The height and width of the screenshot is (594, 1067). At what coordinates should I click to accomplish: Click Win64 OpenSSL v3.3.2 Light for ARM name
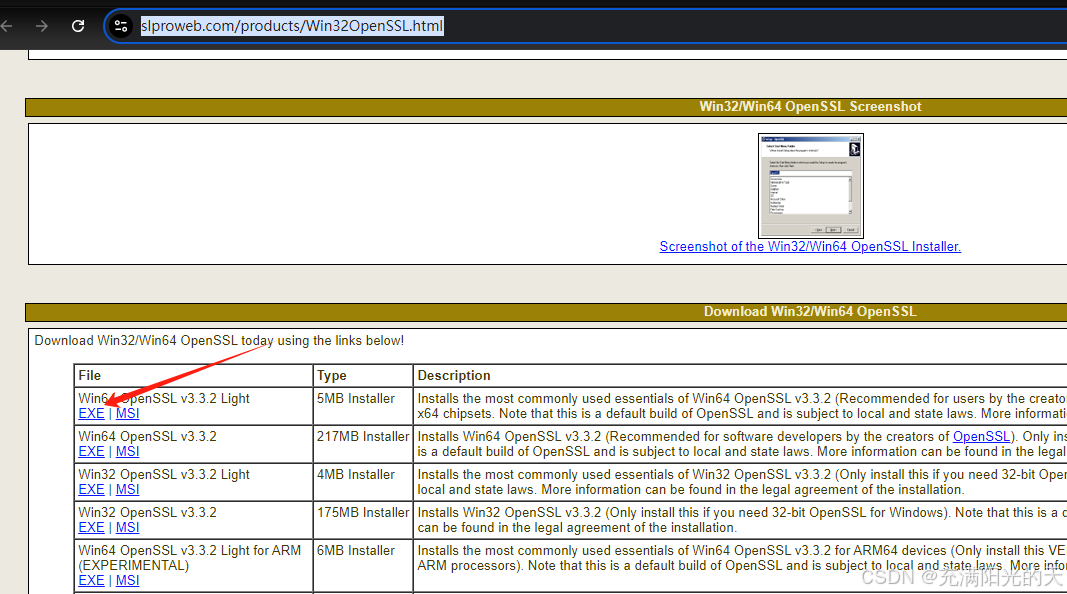(189, 558)
